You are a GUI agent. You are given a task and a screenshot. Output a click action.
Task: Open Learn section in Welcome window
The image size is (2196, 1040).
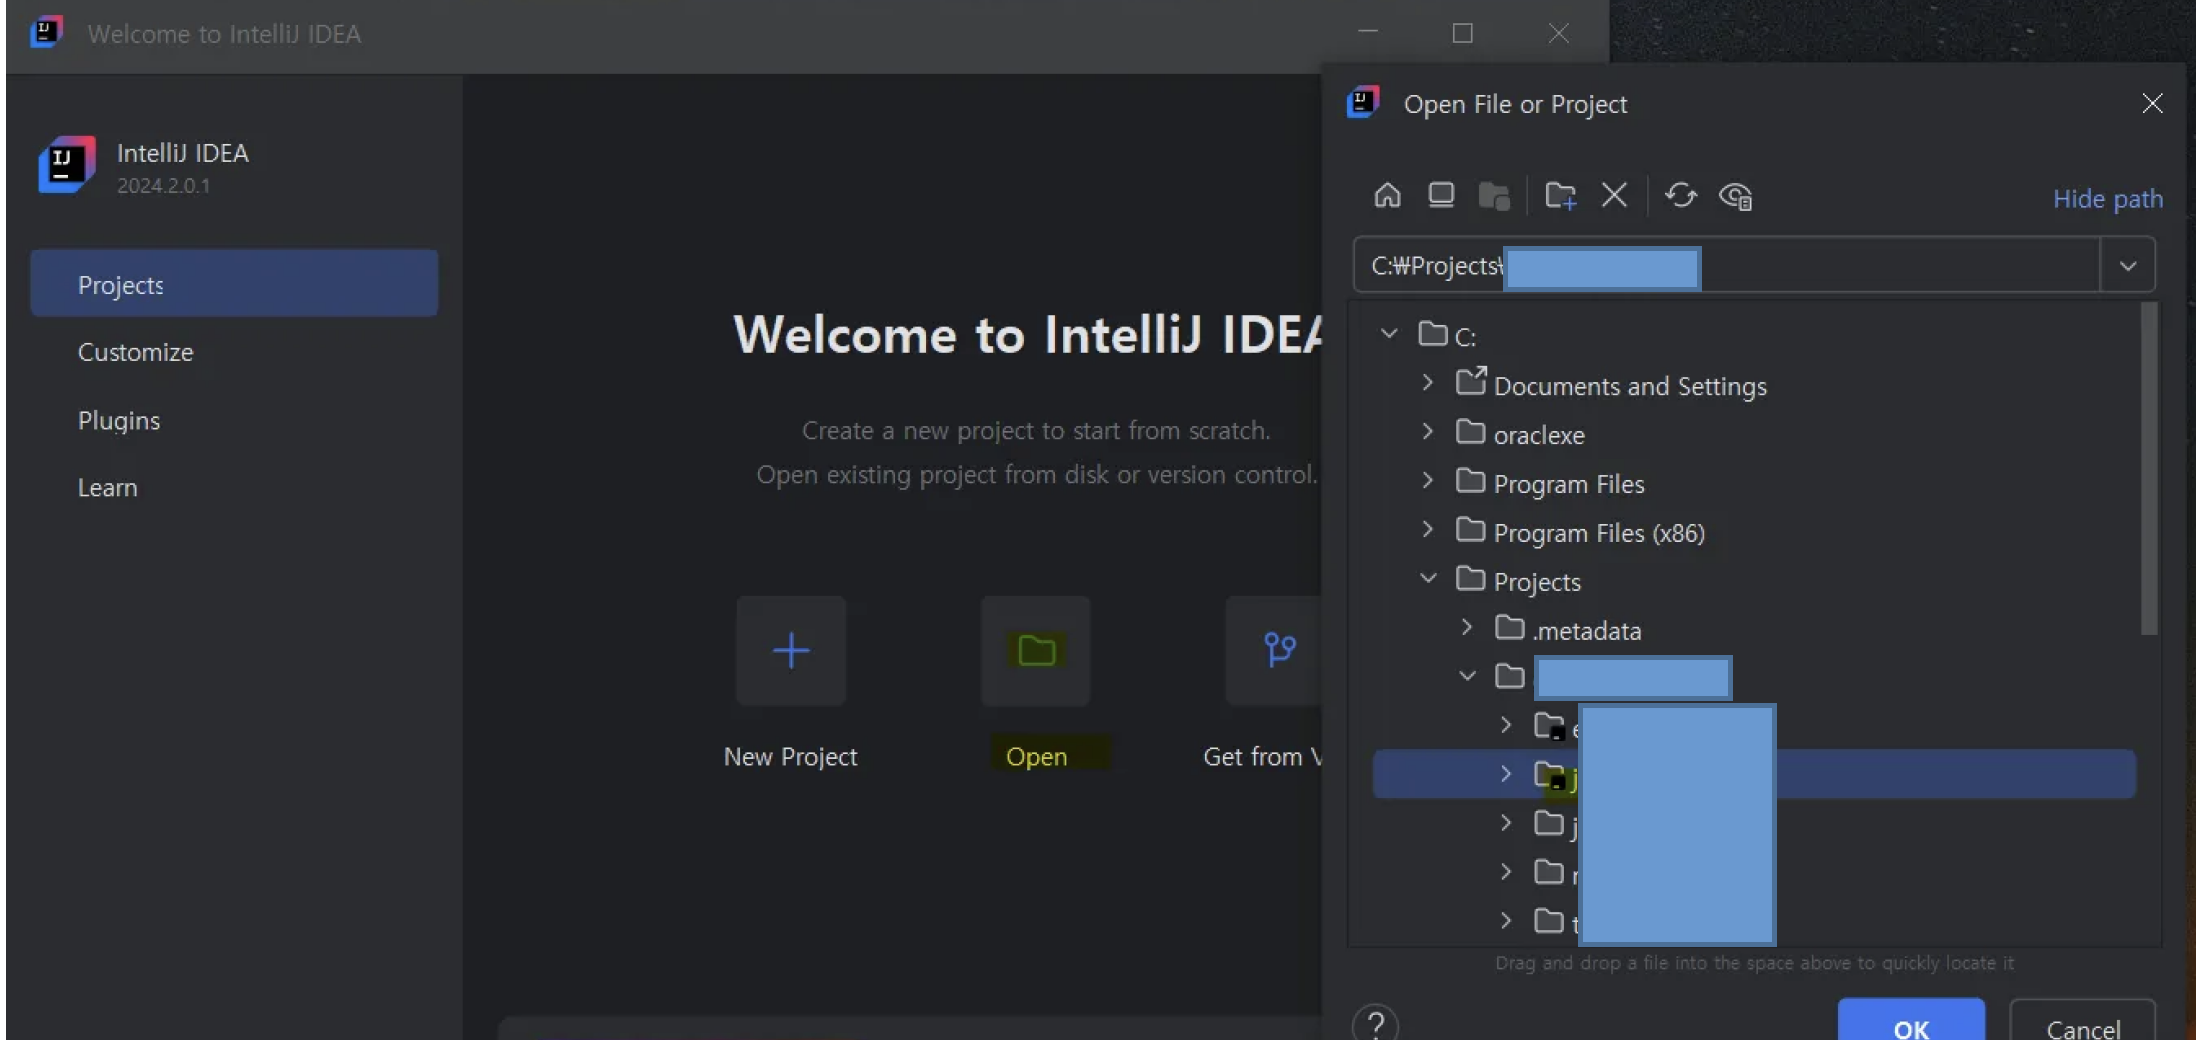pyautogui.click(x=234, y=487)
